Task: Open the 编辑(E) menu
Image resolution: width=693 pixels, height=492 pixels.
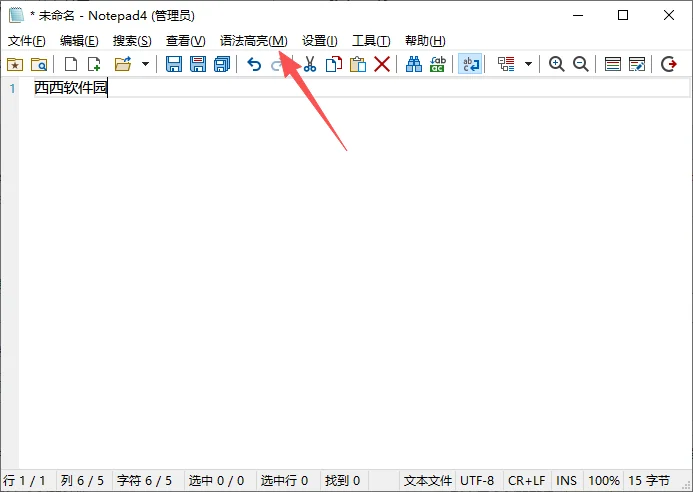Action: 79,41
